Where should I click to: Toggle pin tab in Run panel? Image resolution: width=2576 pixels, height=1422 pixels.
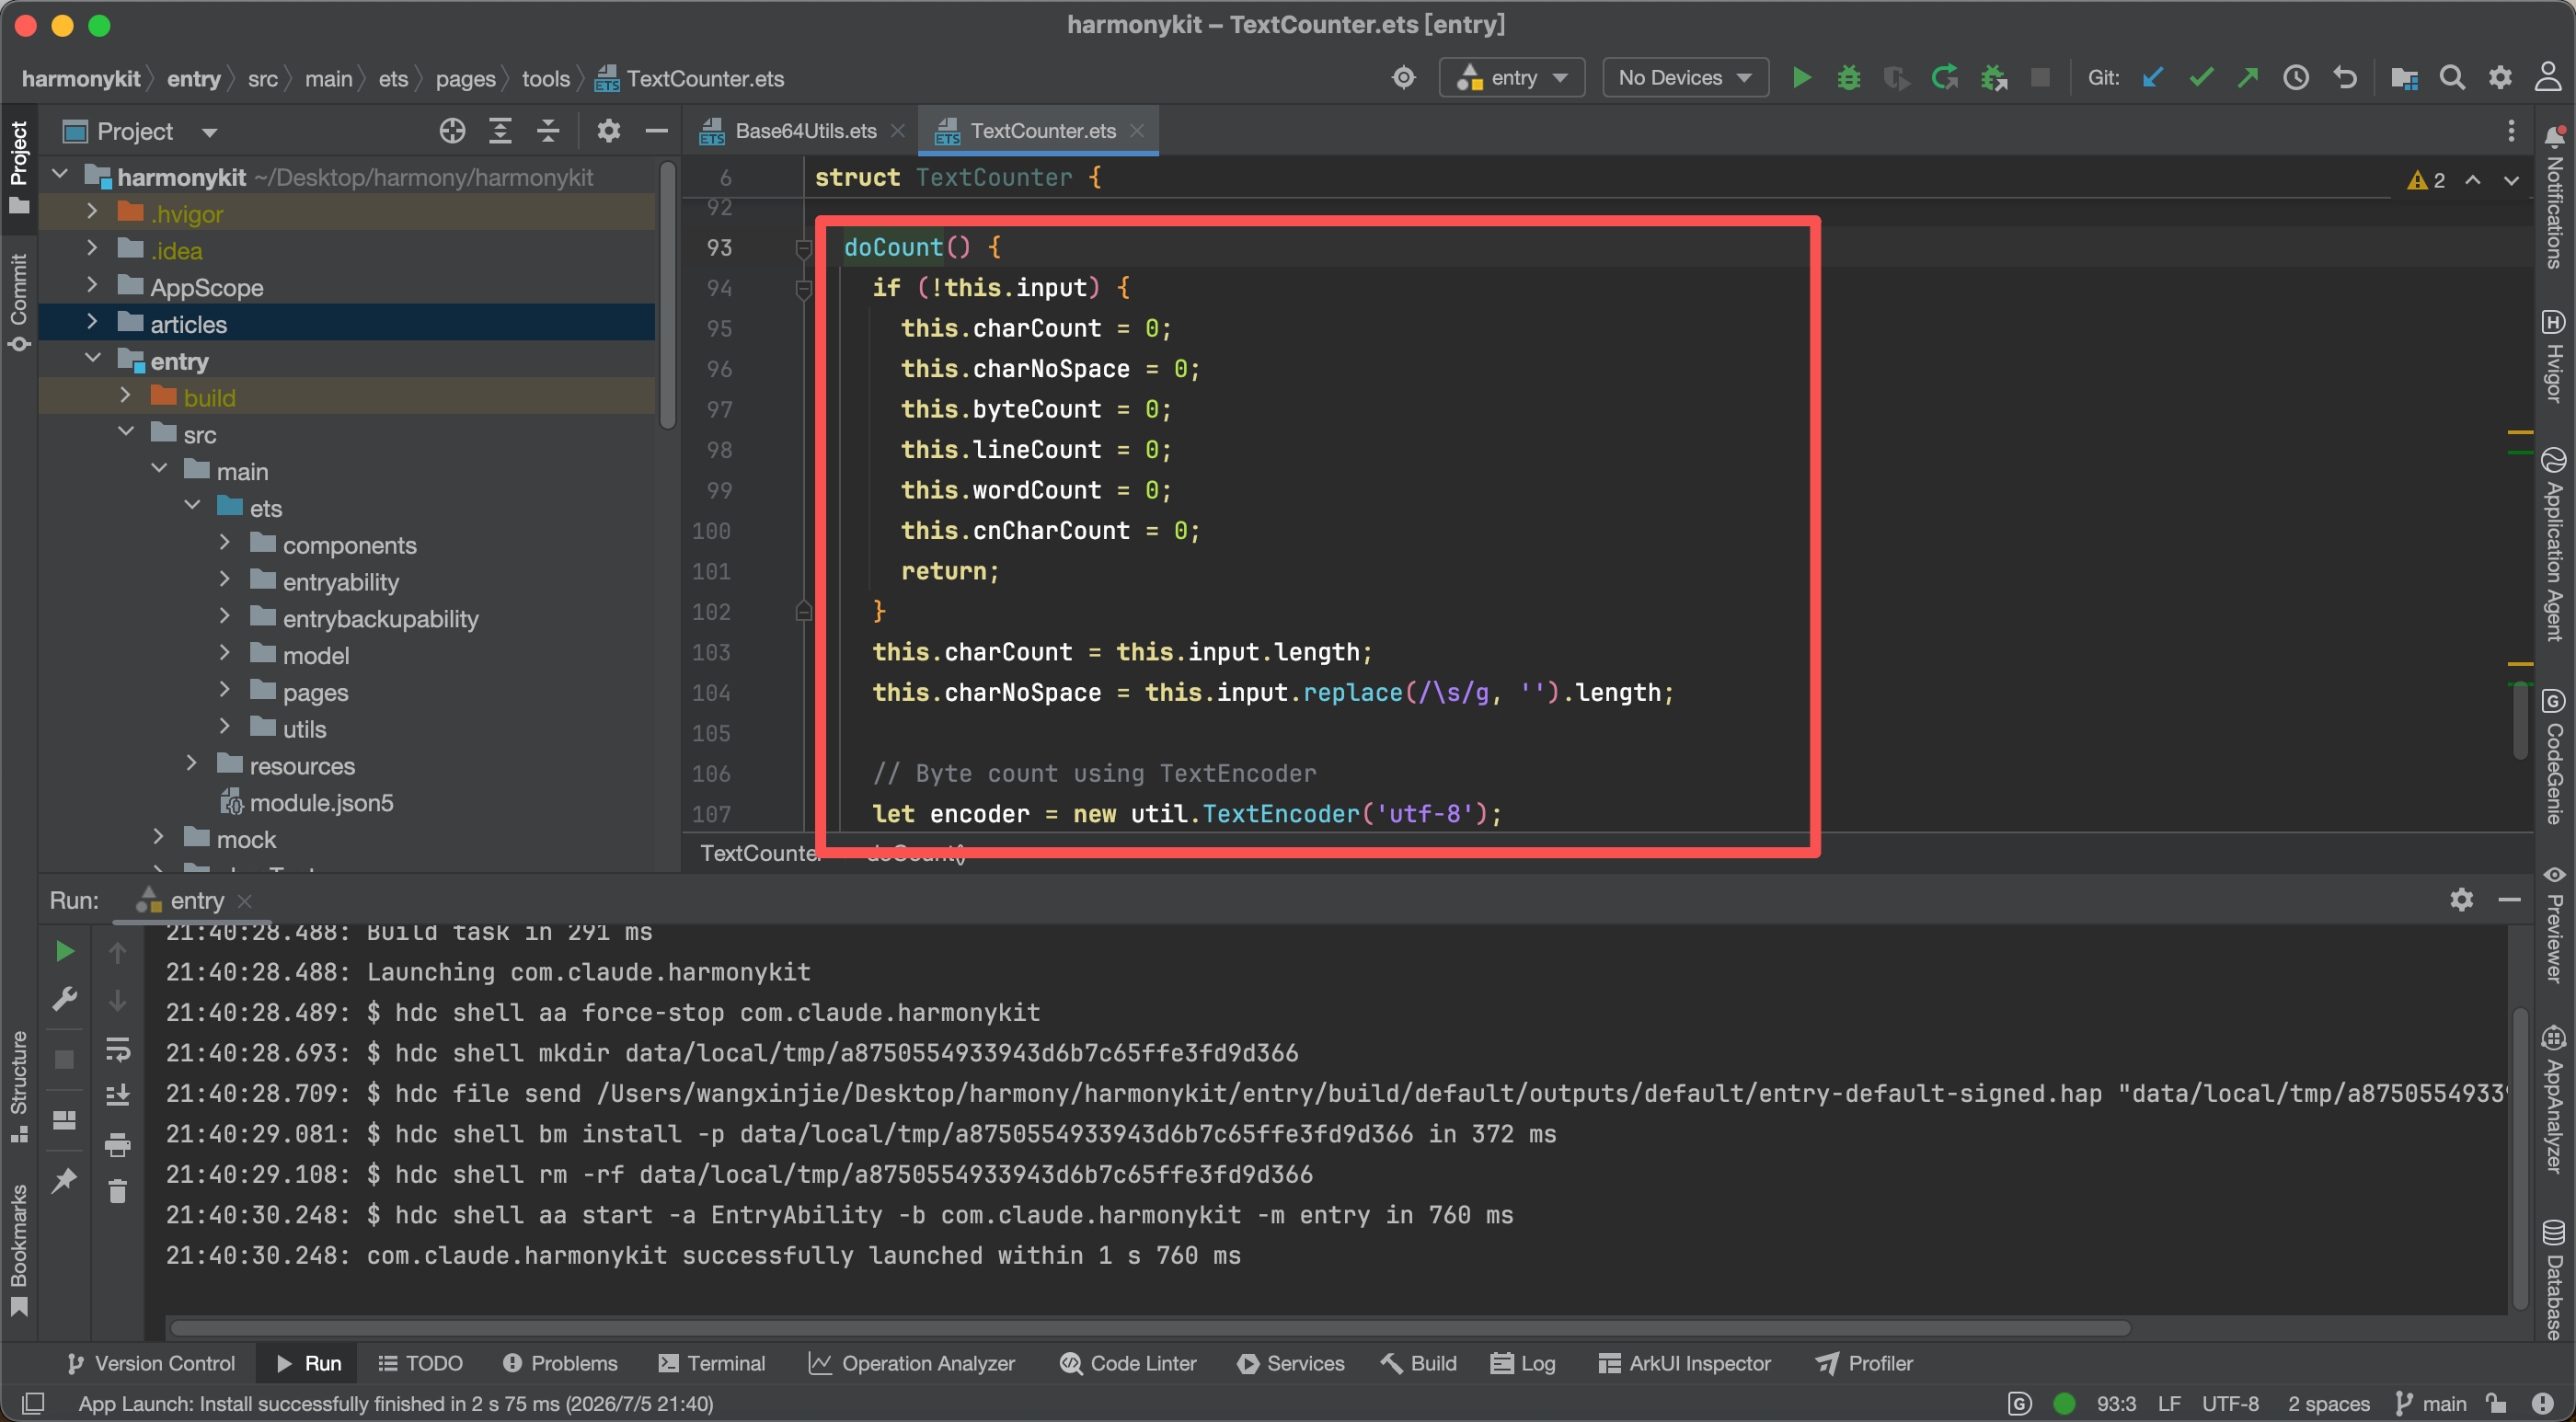65,1180
